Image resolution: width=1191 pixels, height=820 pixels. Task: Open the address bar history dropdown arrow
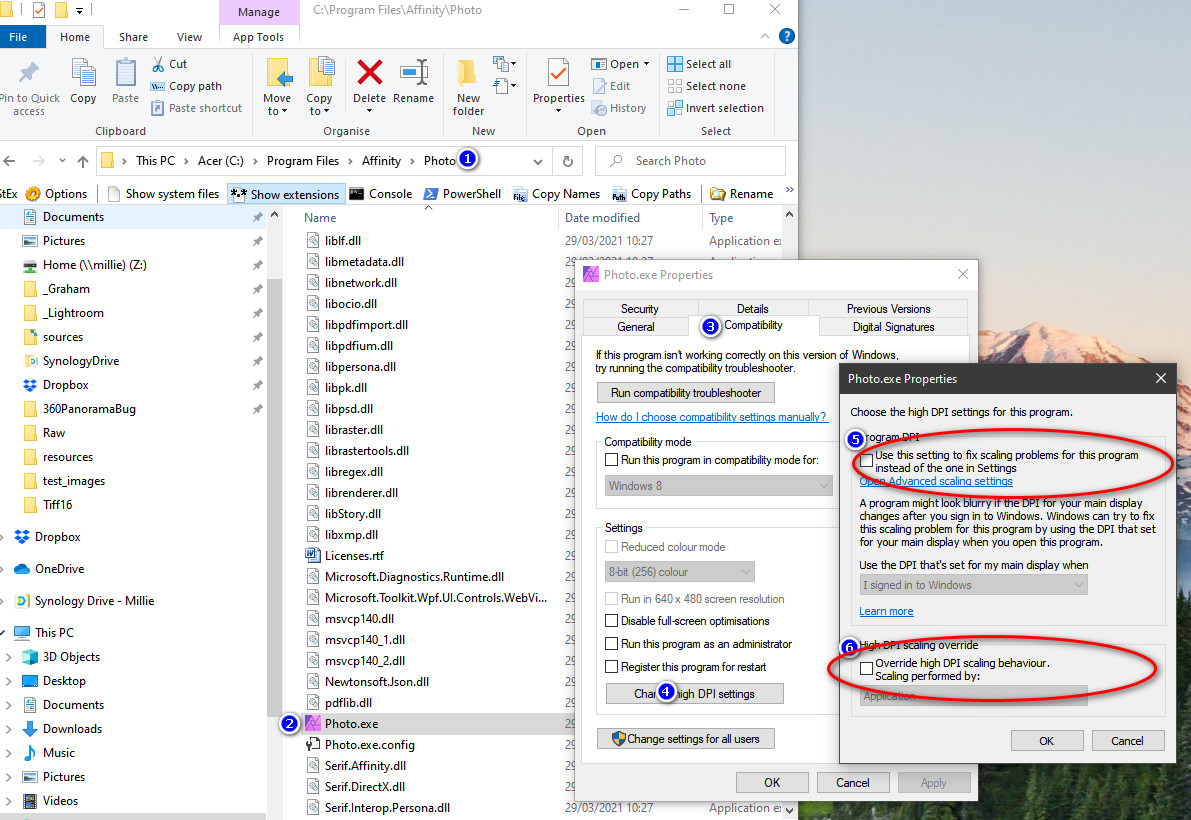(x=538, y=161)
